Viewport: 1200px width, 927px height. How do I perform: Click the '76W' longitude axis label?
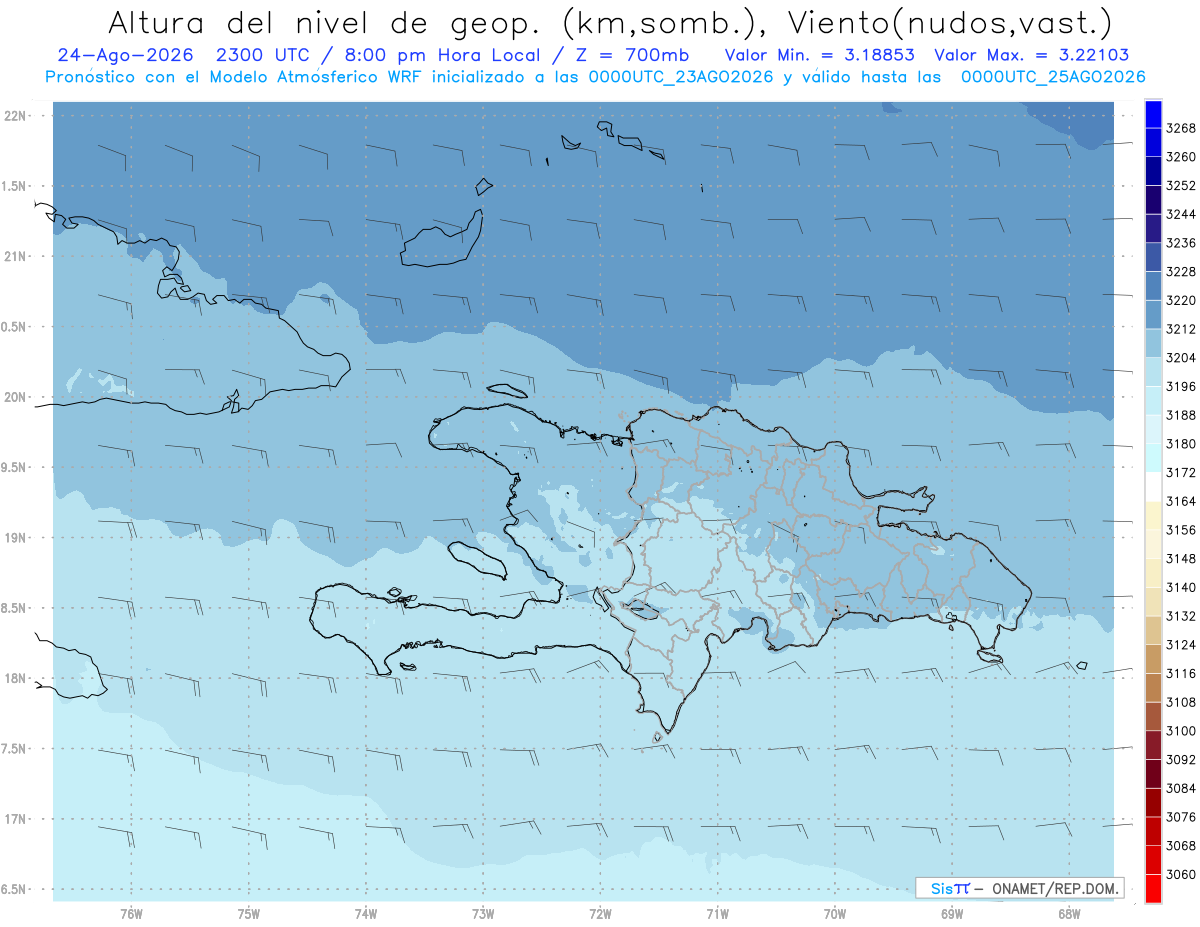click(131, 913)
